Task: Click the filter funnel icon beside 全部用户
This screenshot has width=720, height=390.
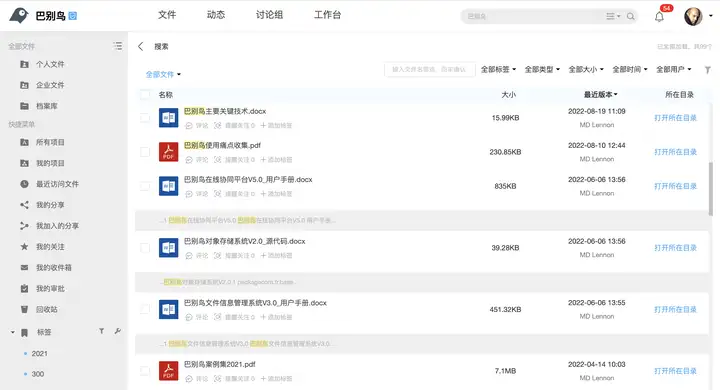Action: click(x=708, y=70)
